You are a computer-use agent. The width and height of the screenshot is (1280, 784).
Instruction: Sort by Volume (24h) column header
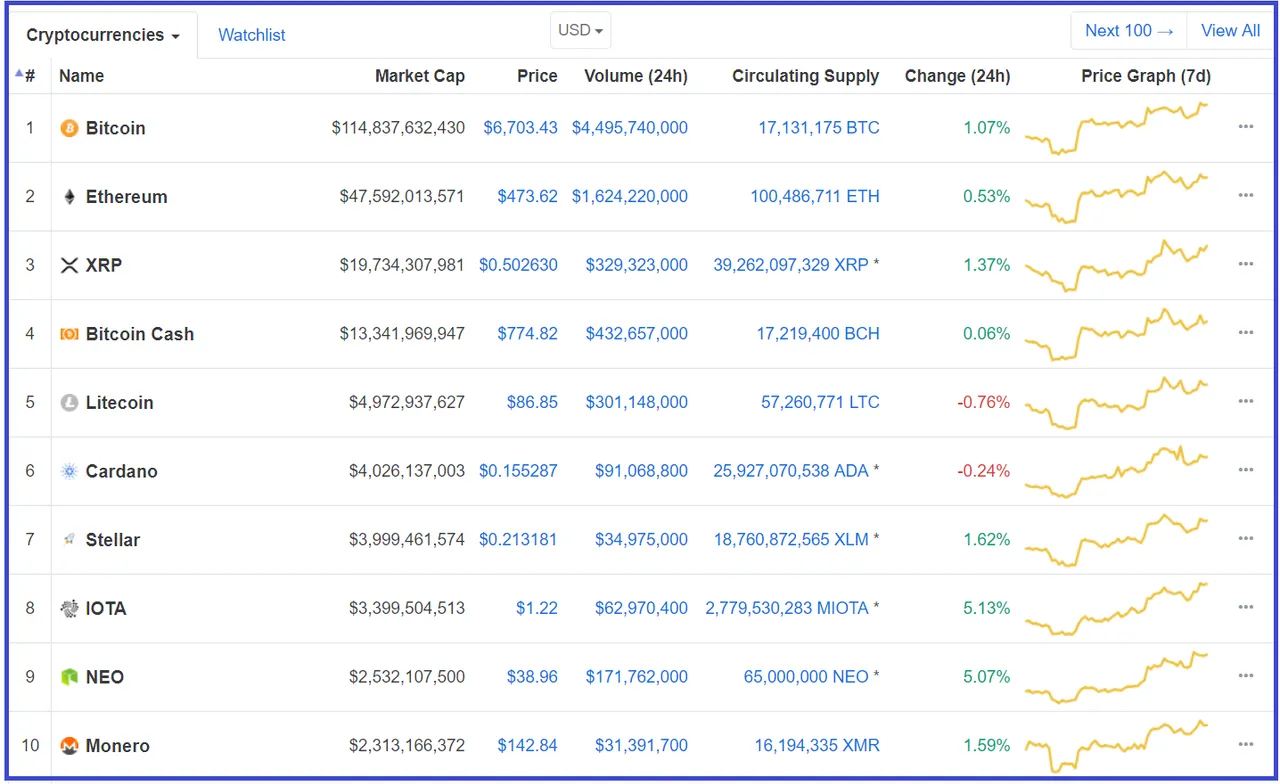point(636,76)
